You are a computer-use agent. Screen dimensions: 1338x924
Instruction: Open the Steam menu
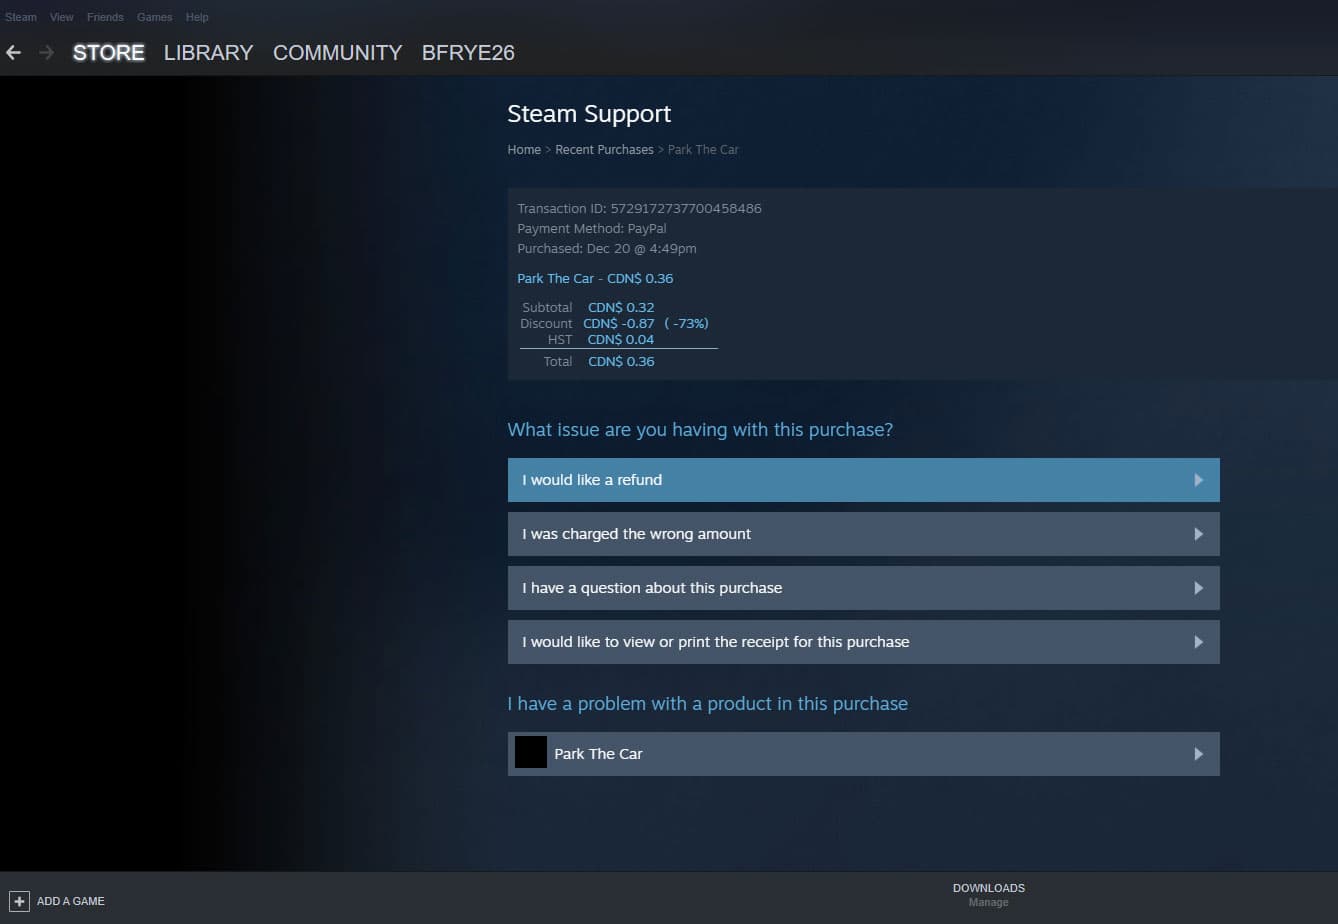(21, 17)
